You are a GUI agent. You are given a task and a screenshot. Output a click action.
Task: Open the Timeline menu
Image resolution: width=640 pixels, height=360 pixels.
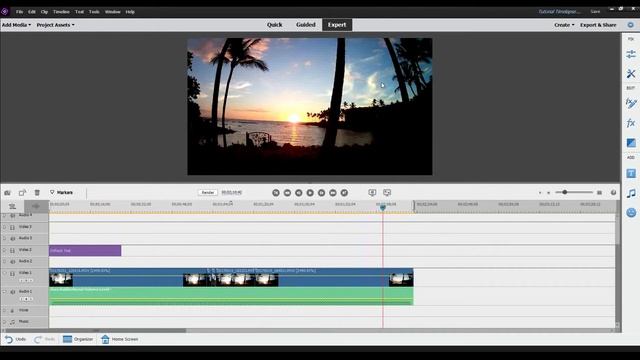click(x=61, y=12)
